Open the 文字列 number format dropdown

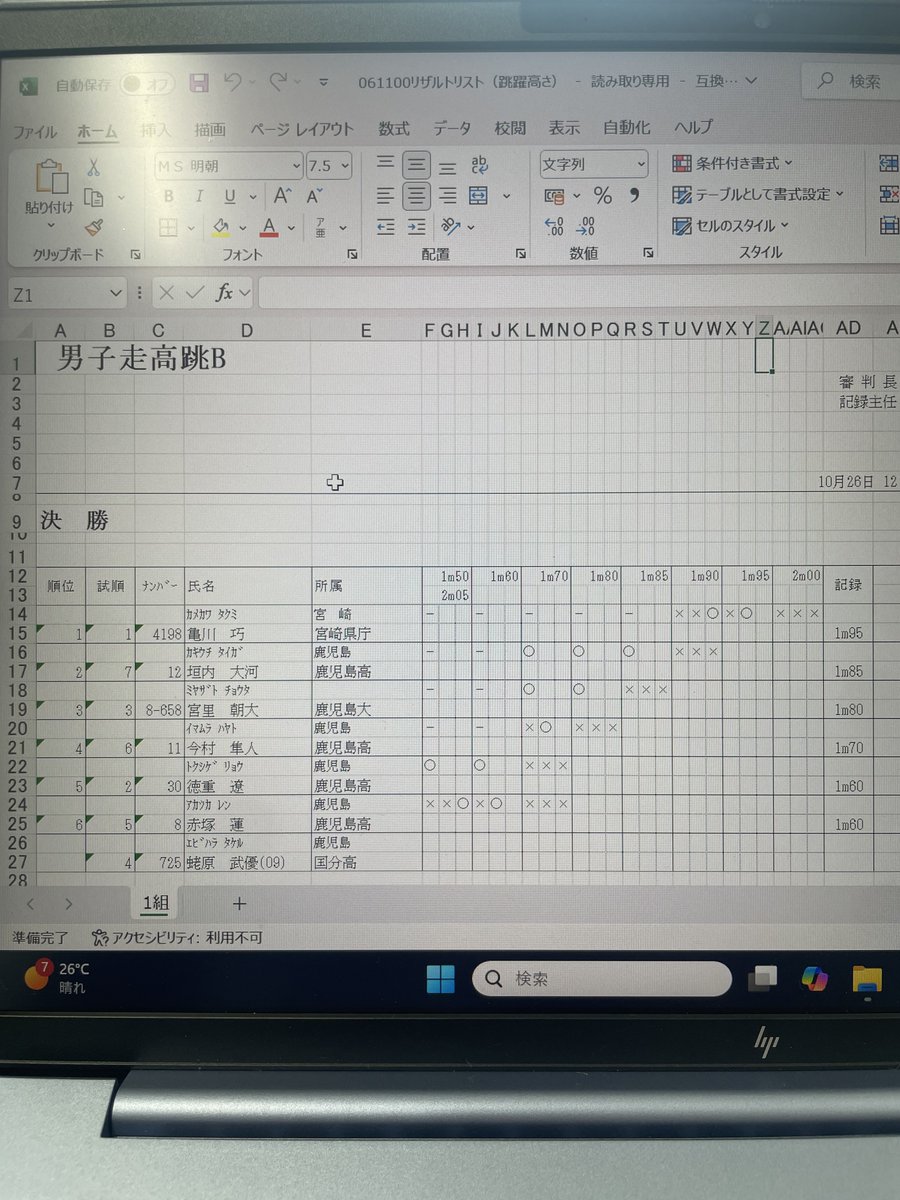pyautogui.click(x=640, y=164)
